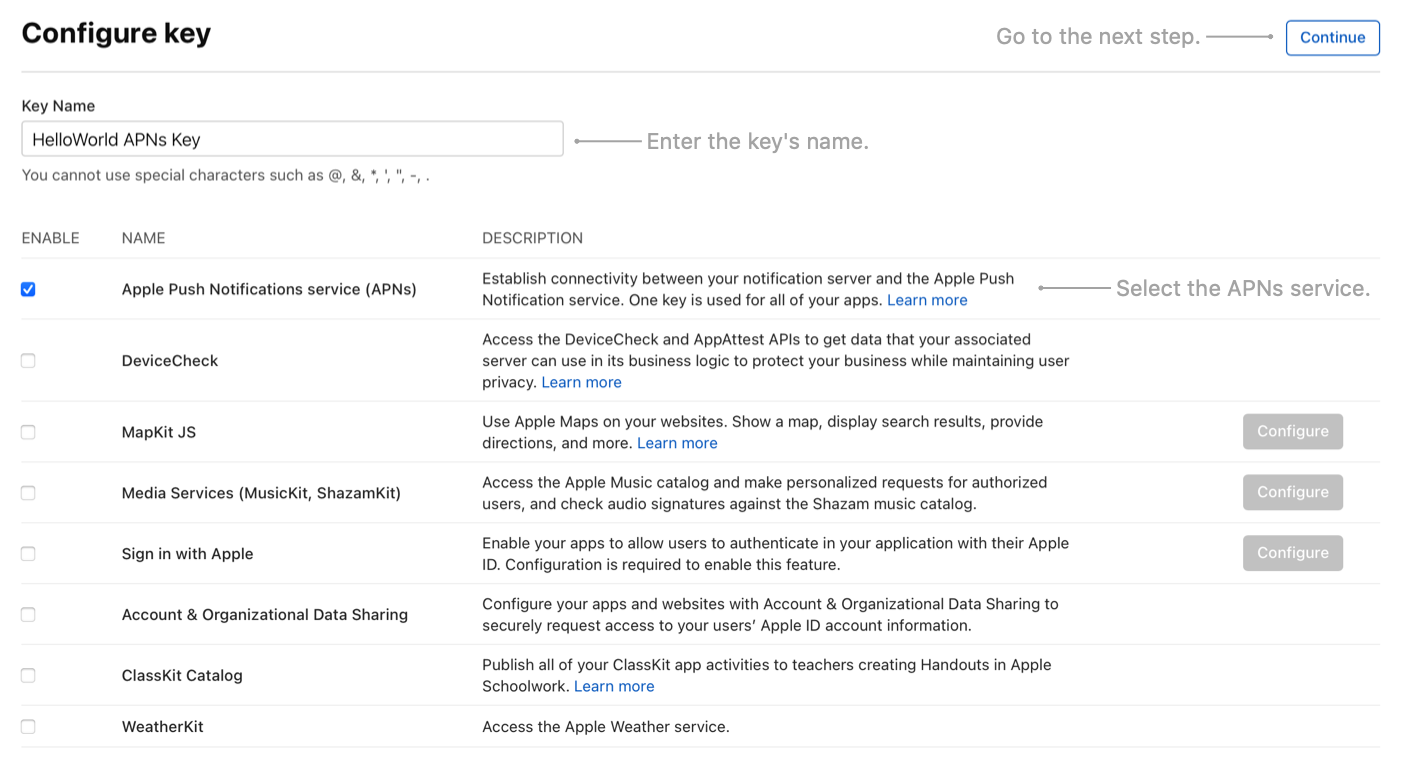This screenshot has width=1402, height=771.
Task: Click the APNs description starting "Establish connectivity"
Action: pyautogui.click(x=748, y=289)
